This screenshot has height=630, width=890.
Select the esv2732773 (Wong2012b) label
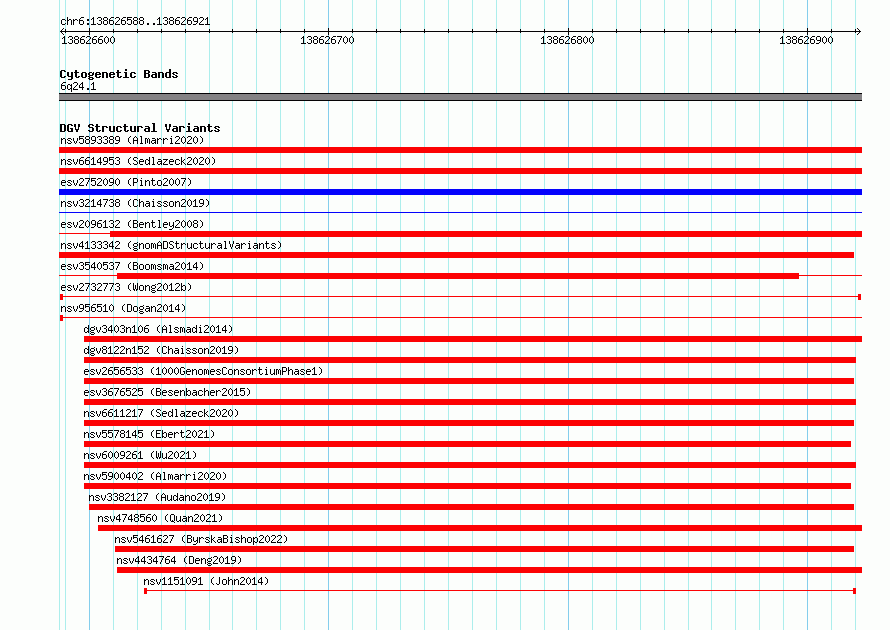tap(126, 287)
